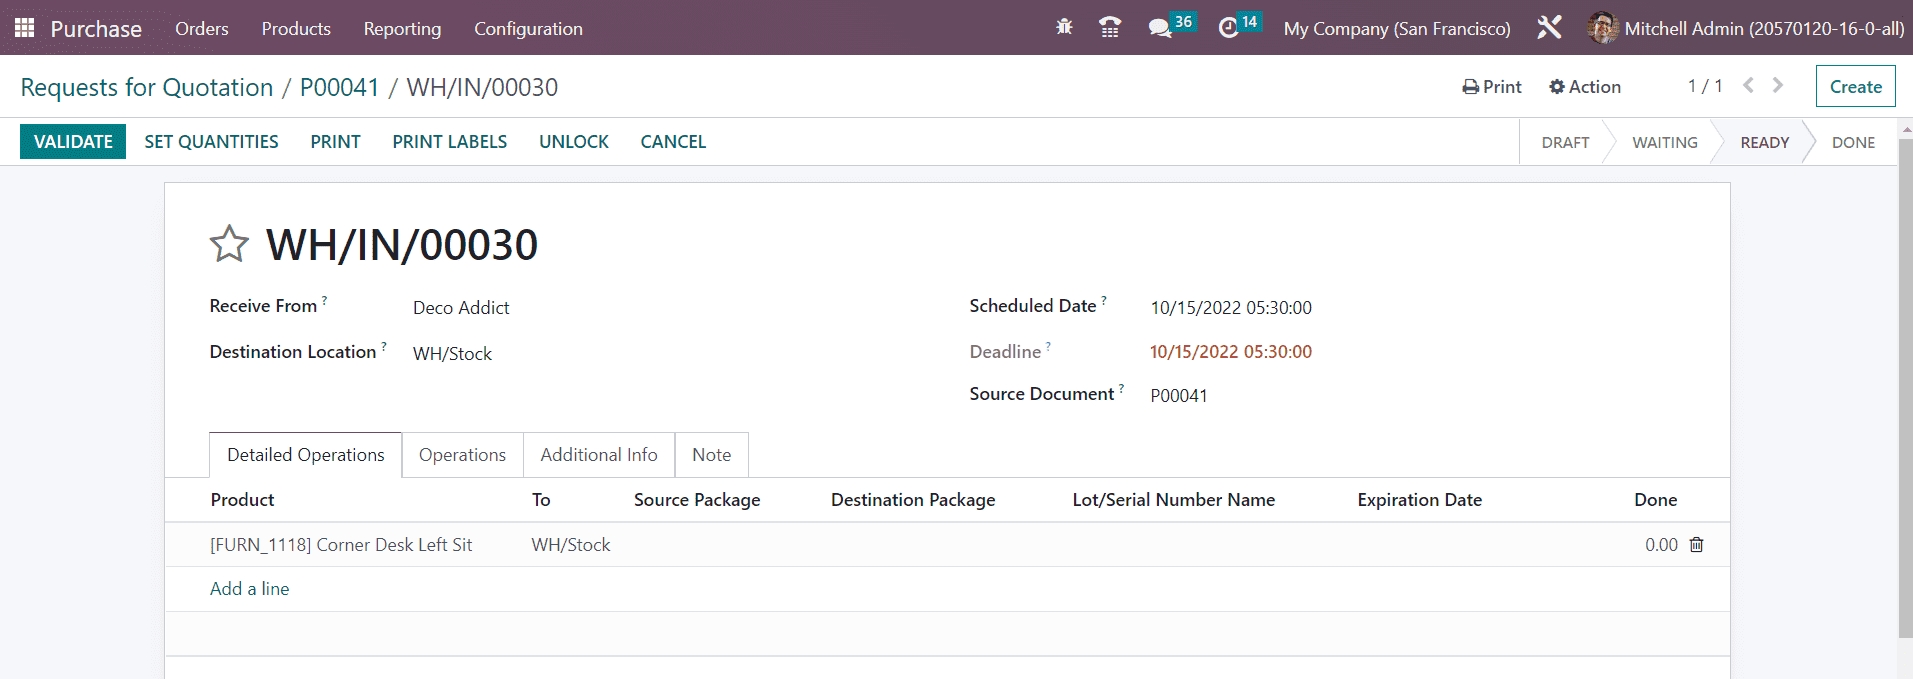Toggle the favorite star for WH/IN/00030
The image size is (1913, 679).
pos(229,244)
